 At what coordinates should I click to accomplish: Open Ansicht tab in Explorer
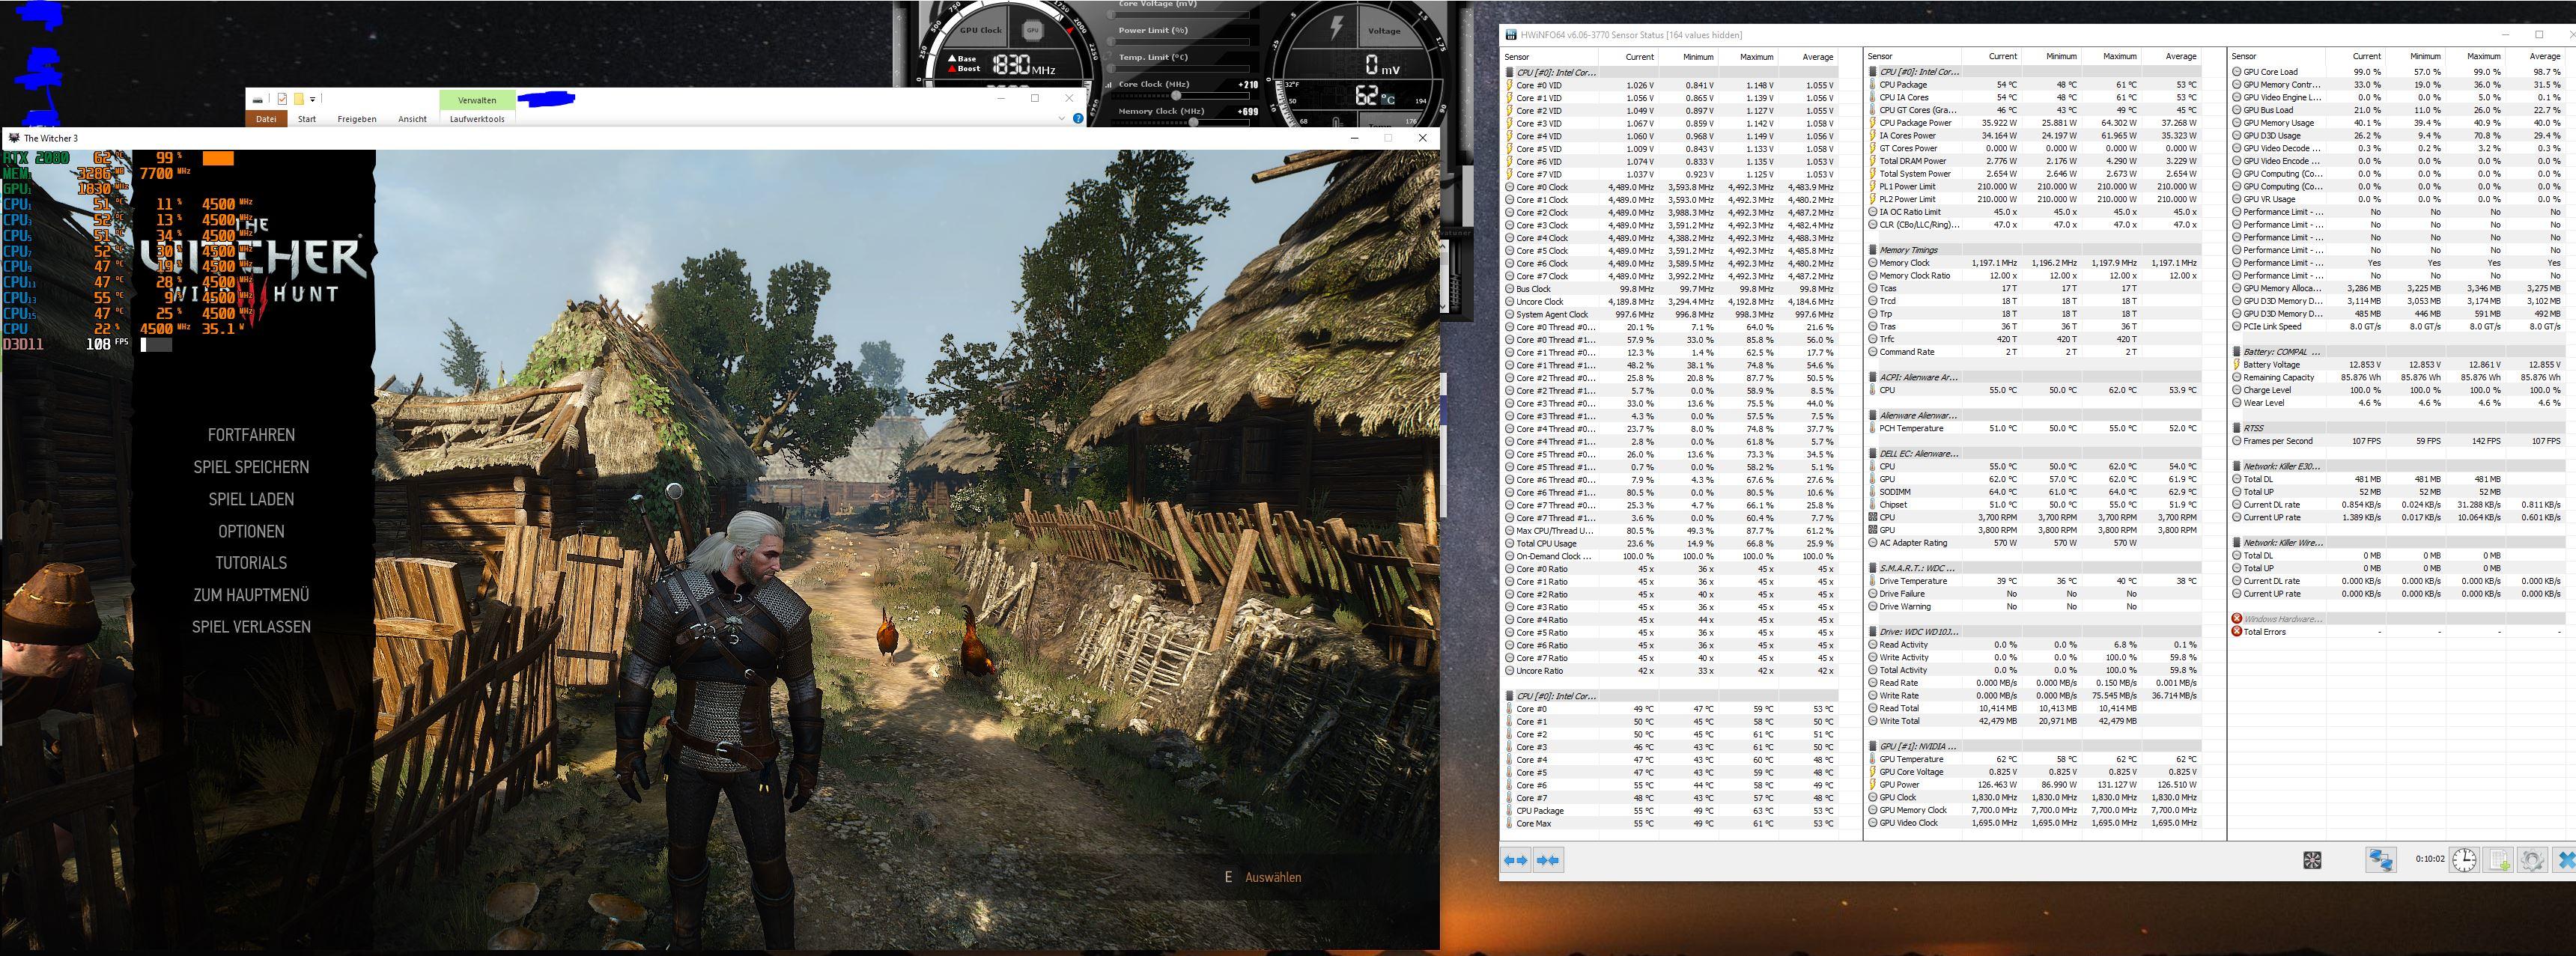click(412, 118)
